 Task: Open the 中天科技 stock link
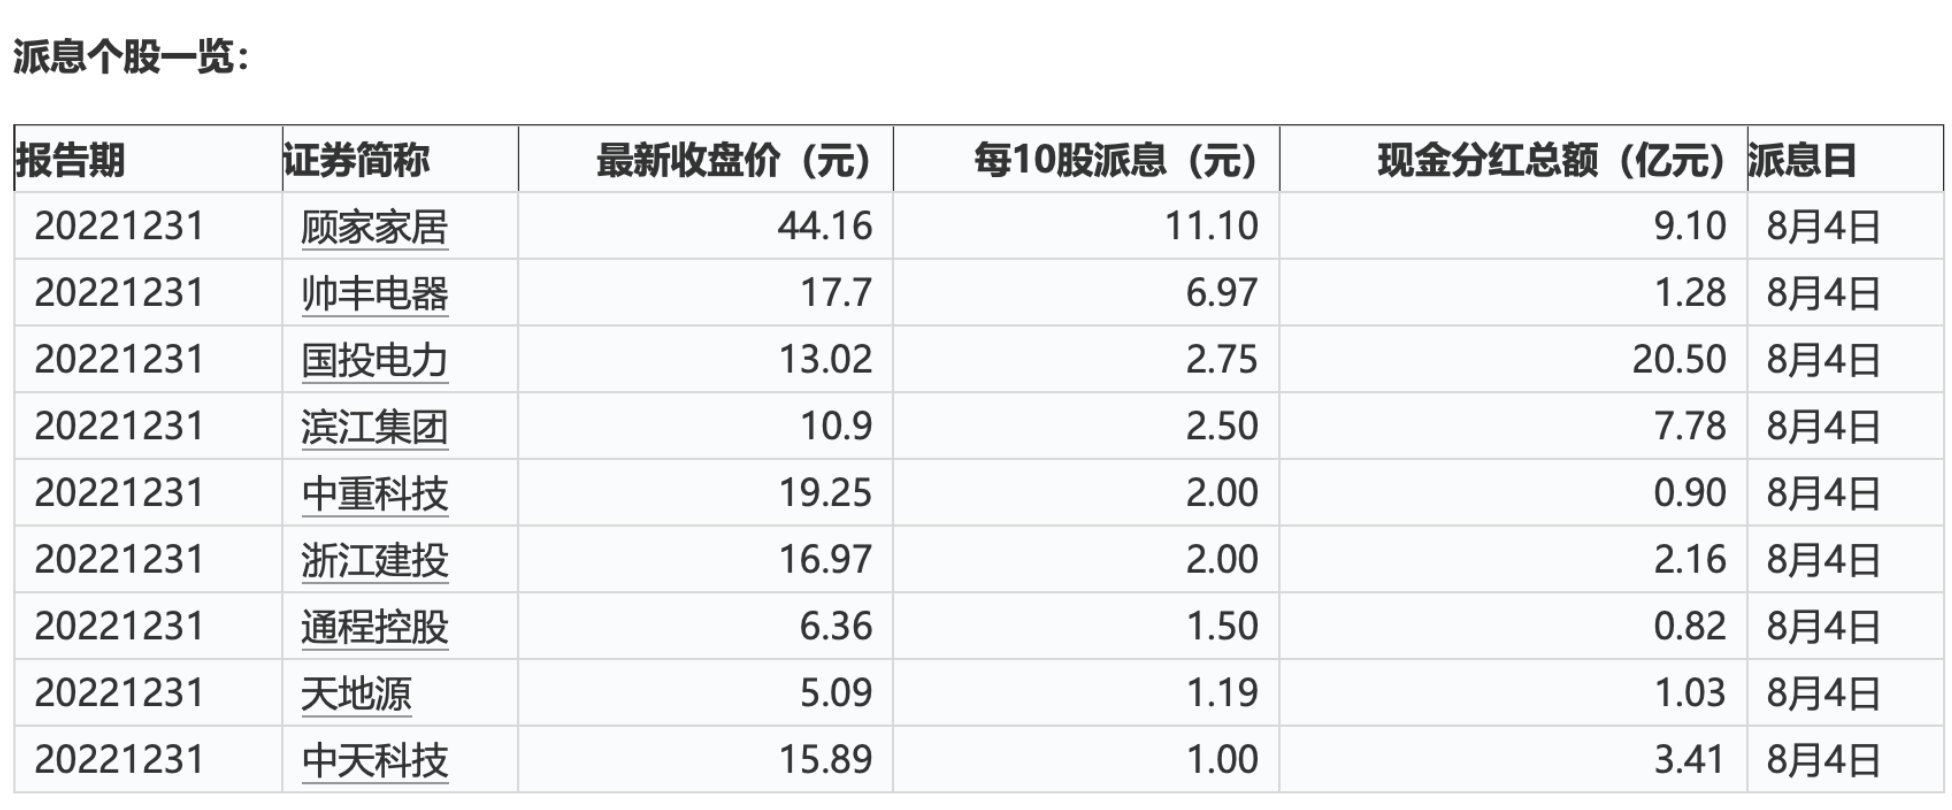(374, 760)
